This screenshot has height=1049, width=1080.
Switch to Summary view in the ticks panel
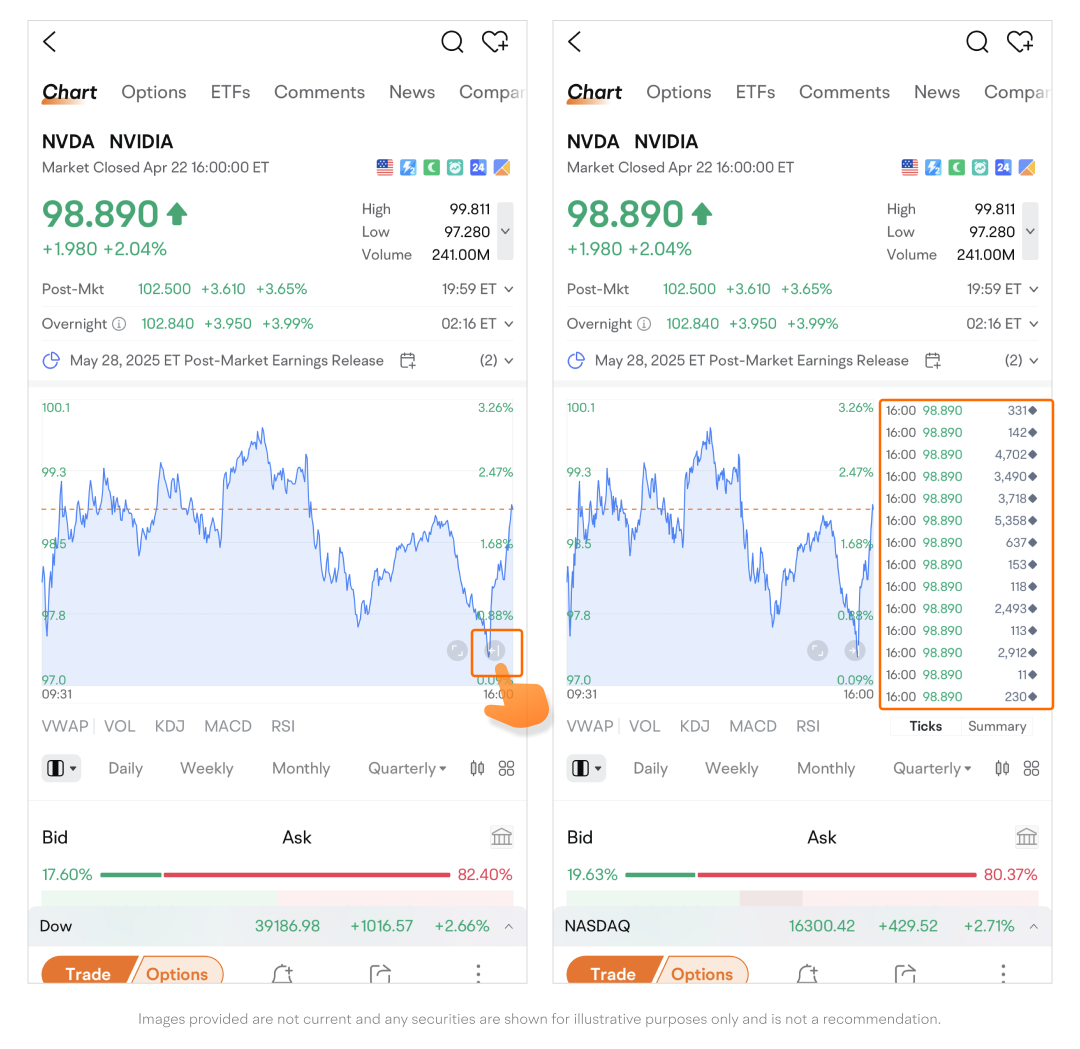(996, 726)
